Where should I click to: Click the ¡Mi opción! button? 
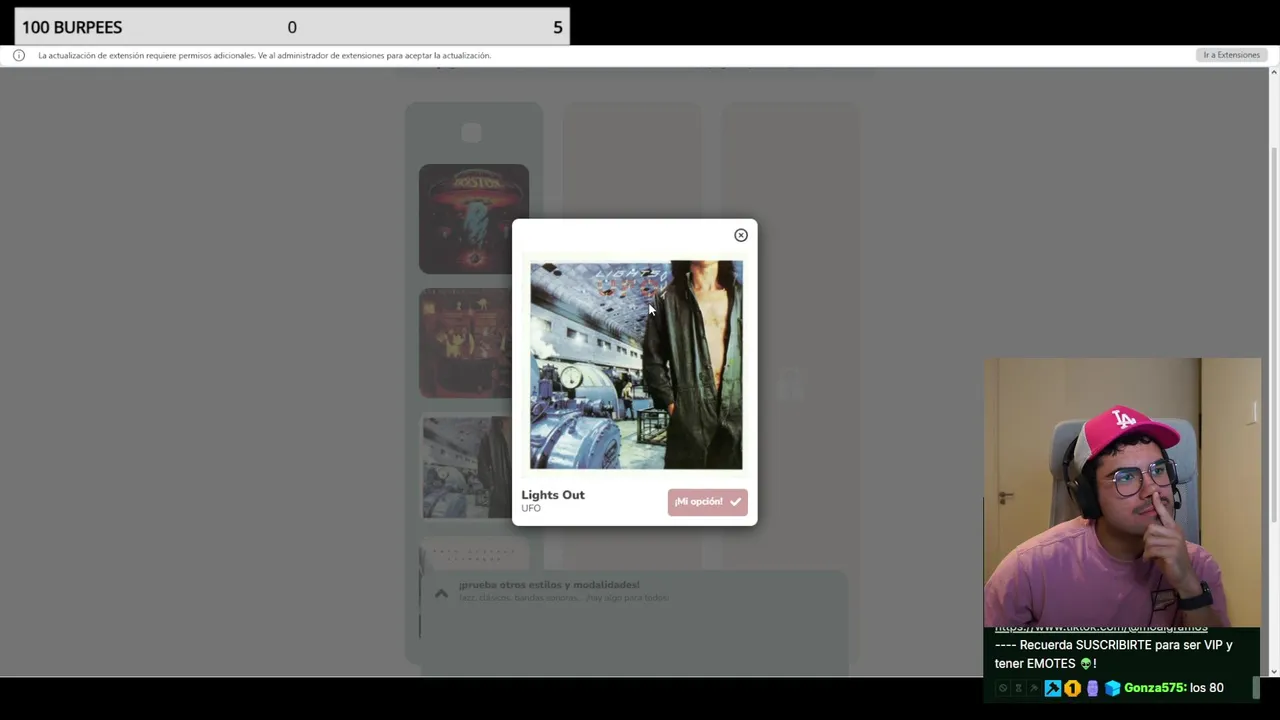[707, 502]
